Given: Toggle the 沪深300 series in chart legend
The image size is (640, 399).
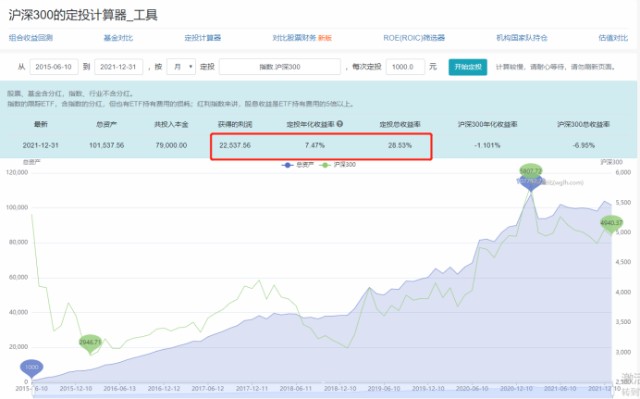Looking at the screenshot, I should tap(338, 165).
